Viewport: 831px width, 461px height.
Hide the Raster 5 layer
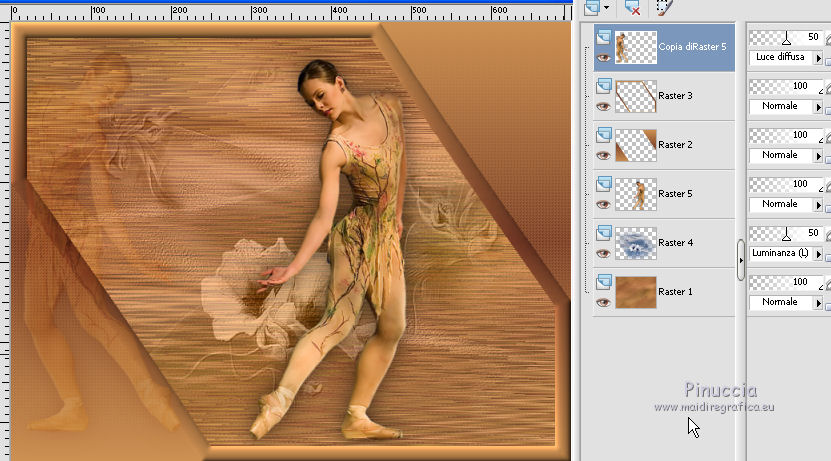(603, 205)
